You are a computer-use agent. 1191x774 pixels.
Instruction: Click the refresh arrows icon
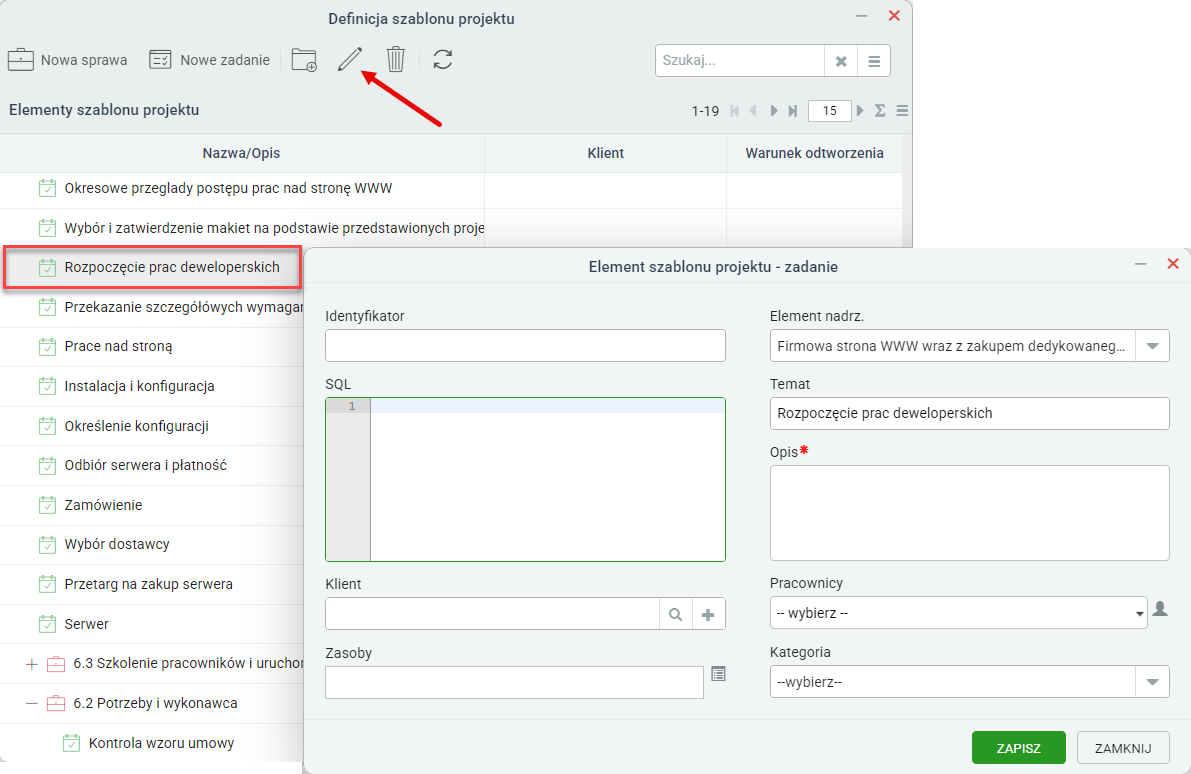point(443,60)
